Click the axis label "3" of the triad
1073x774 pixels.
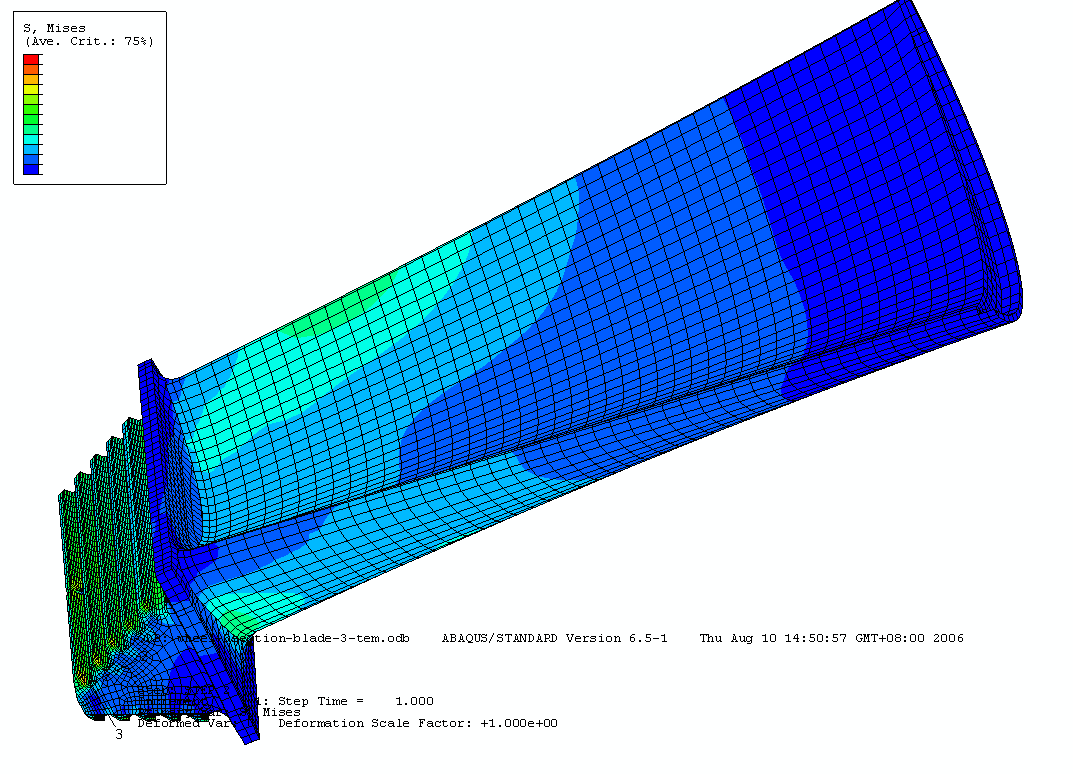[x=118, y=735]
